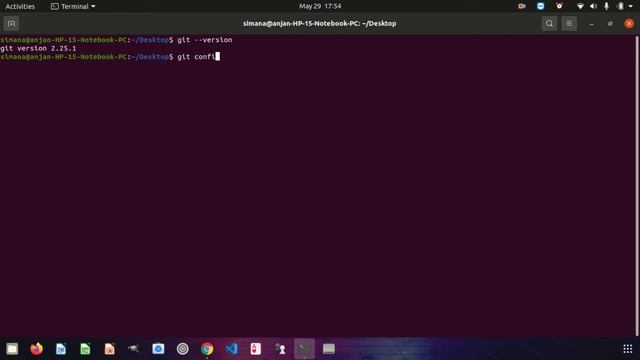This screenshot has height=360, width=640.
Task: Open the concentric-circle app in dock
Action: click(x=182, y=349)
